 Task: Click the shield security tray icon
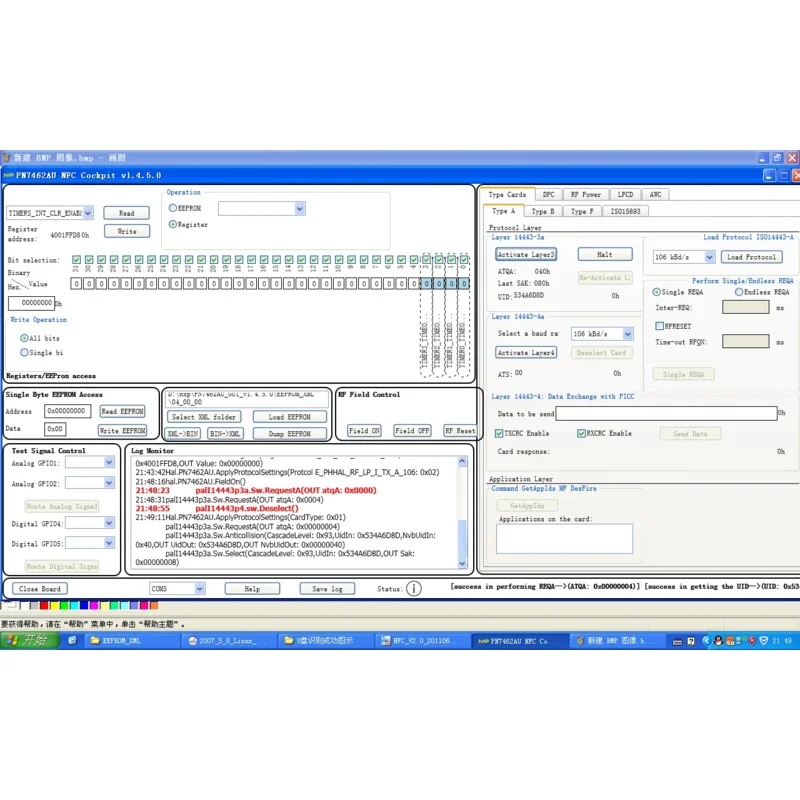pyautogui.click(x=763, y=641)
